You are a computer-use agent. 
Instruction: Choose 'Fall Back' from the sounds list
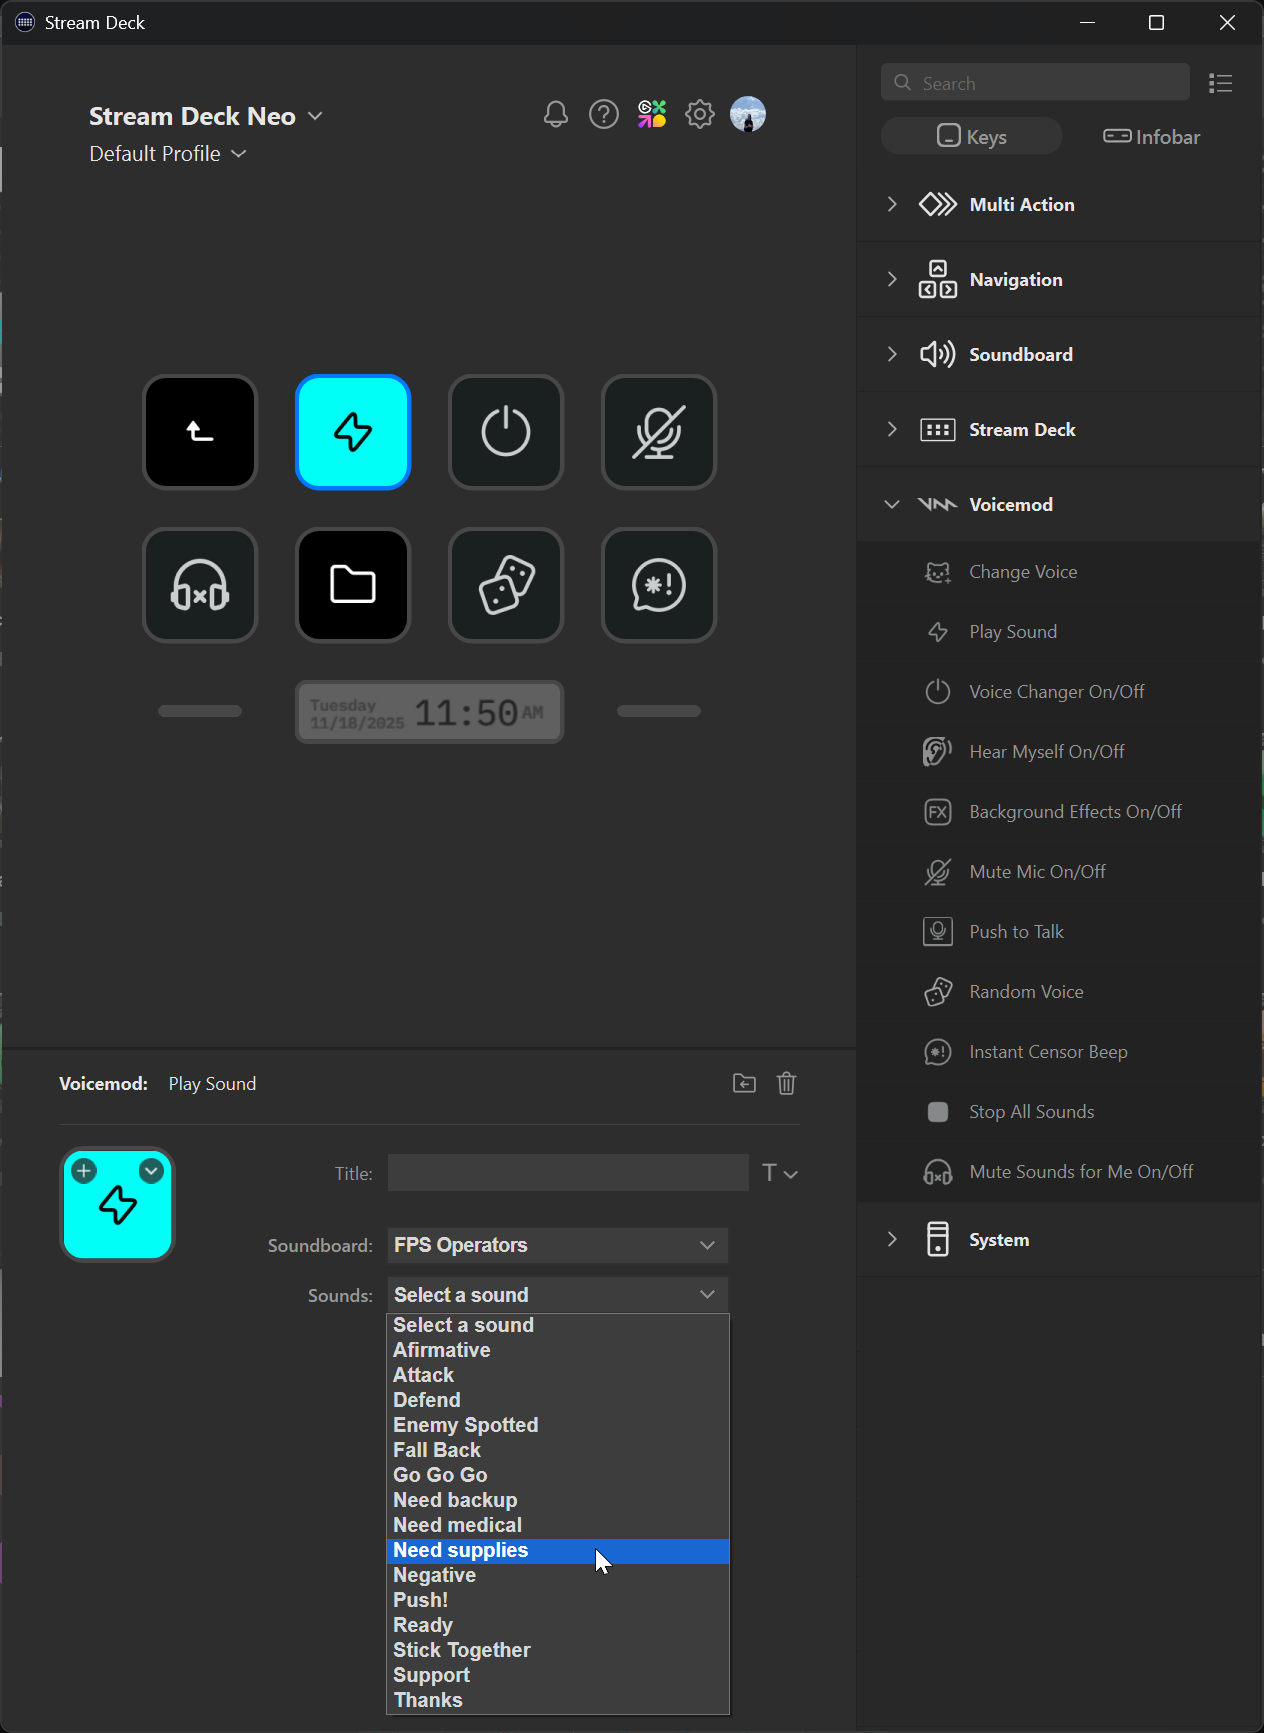[558, 1451]
